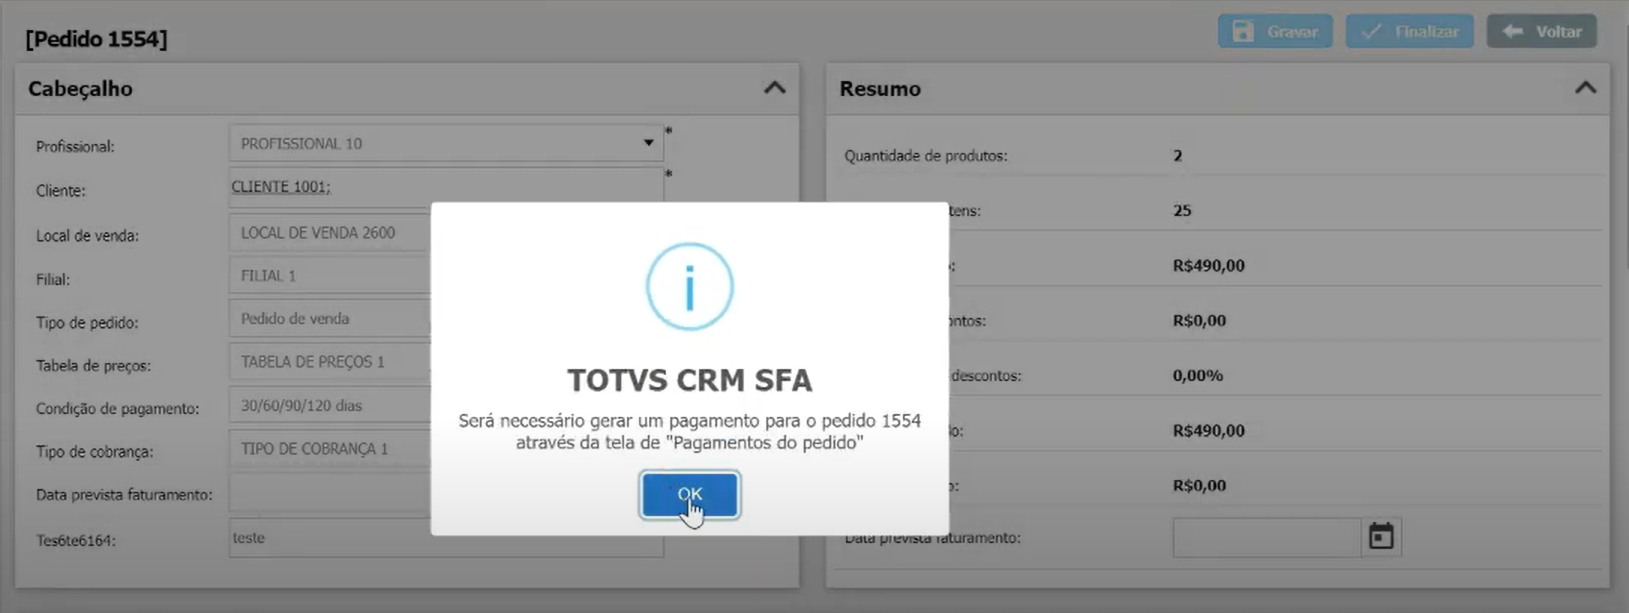Click the Resumo Data prevista faturamento input
Image resolution: width=1629 pixels, height=613 pixels.
[1267, 537]
